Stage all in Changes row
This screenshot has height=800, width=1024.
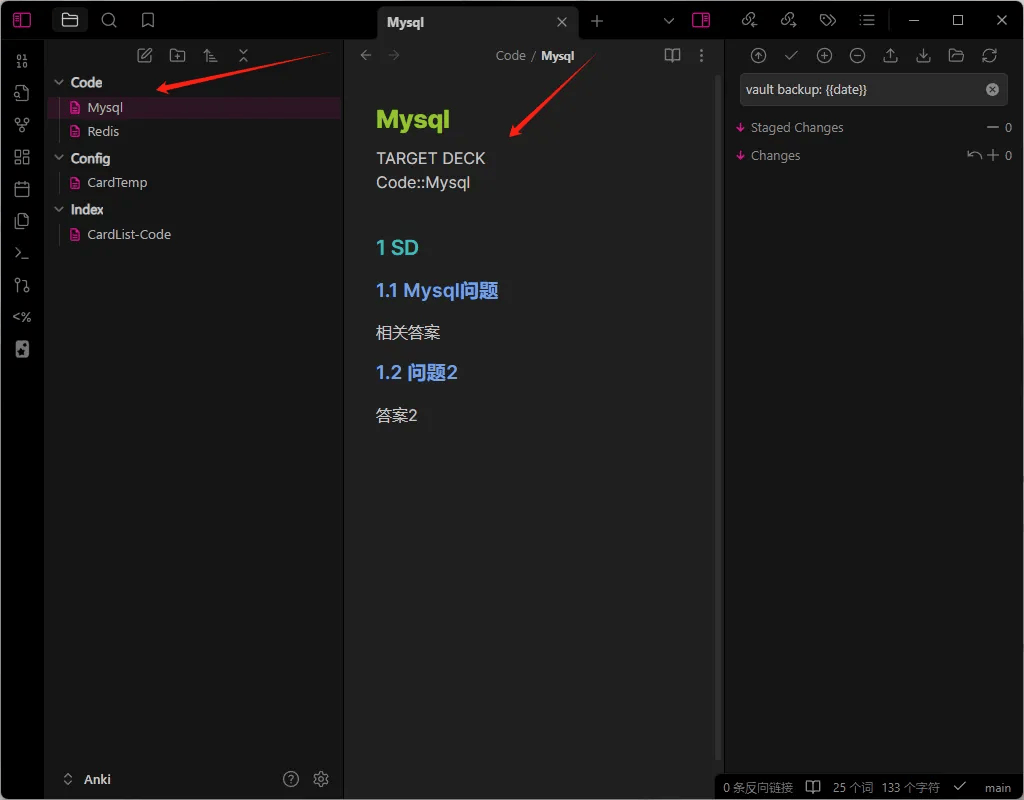(993, 155)
